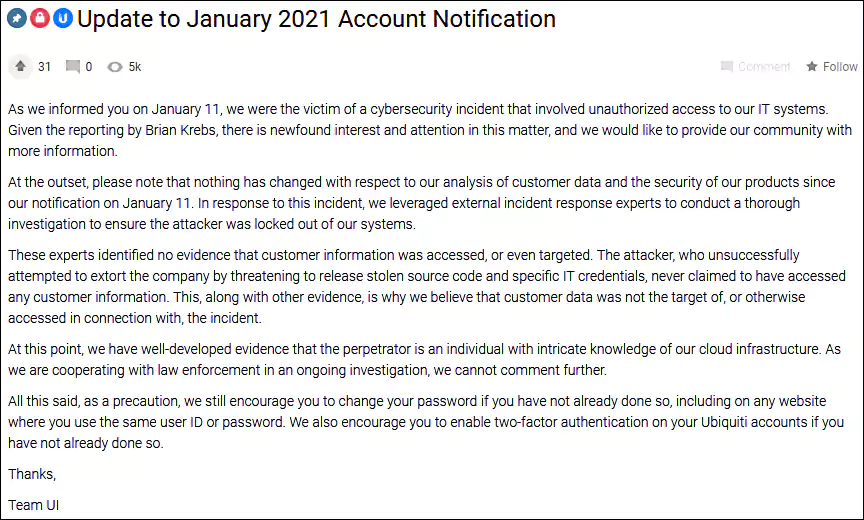The width and height of the screenshot is (864, 520).
Task: Click the 'Thanks,' closing line
Action: 32,474
